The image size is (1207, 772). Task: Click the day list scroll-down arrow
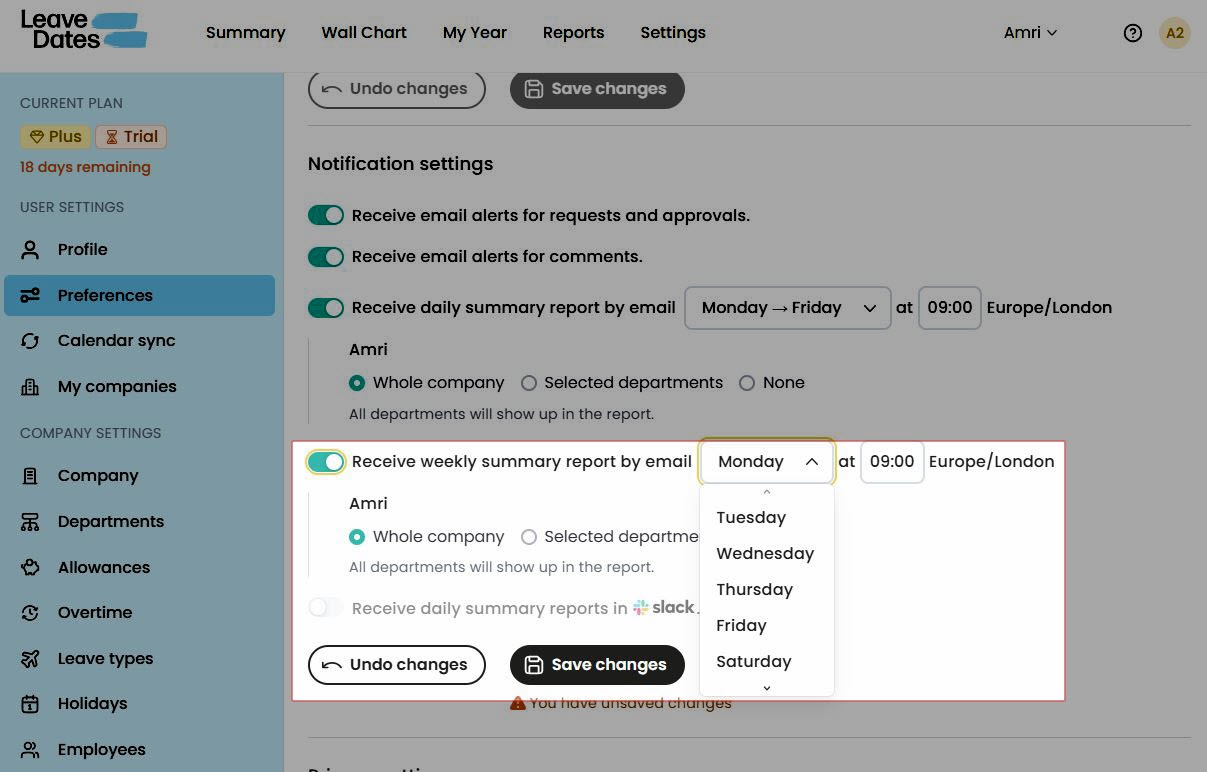click(767, 688)
